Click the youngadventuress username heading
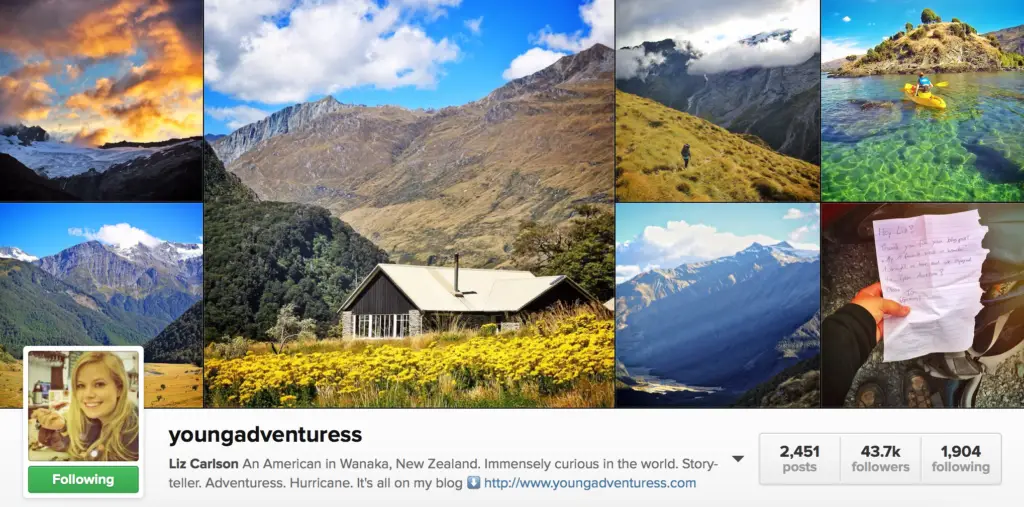Viewport: 1024px width, 507px height. point(265,435)
